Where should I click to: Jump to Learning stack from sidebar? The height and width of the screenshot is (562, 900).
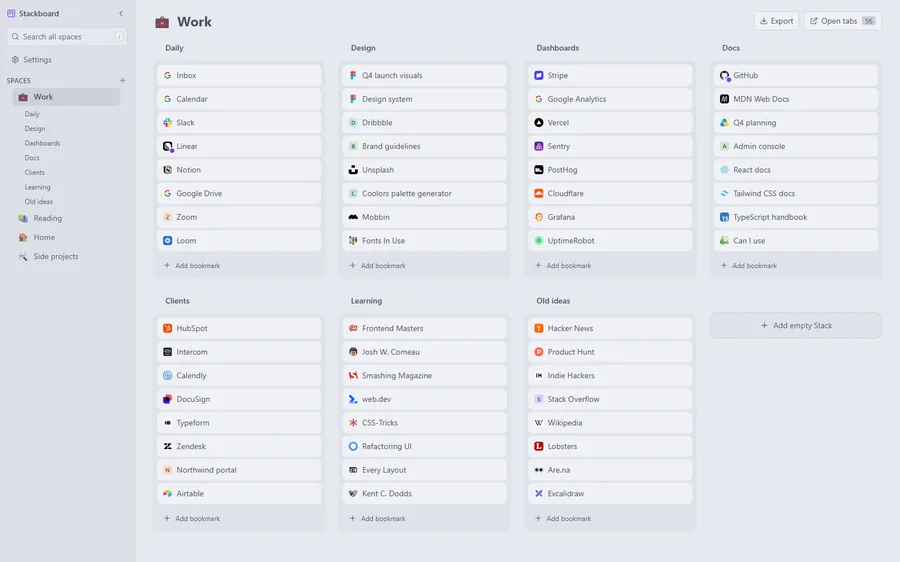click(x=37, y=187)
